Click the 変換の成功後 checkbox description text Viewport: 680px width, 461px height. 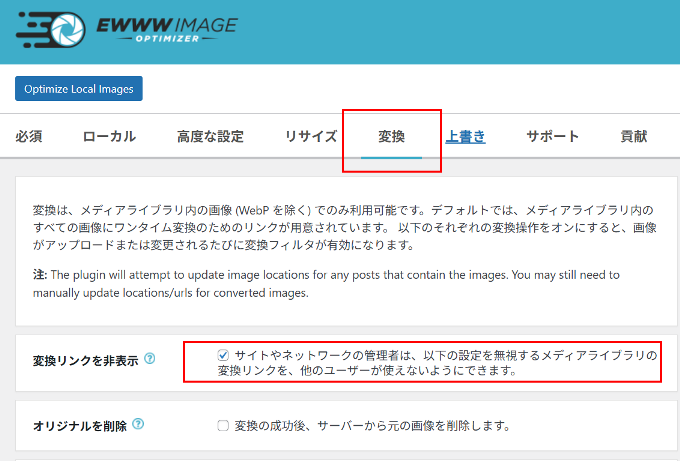372,426
